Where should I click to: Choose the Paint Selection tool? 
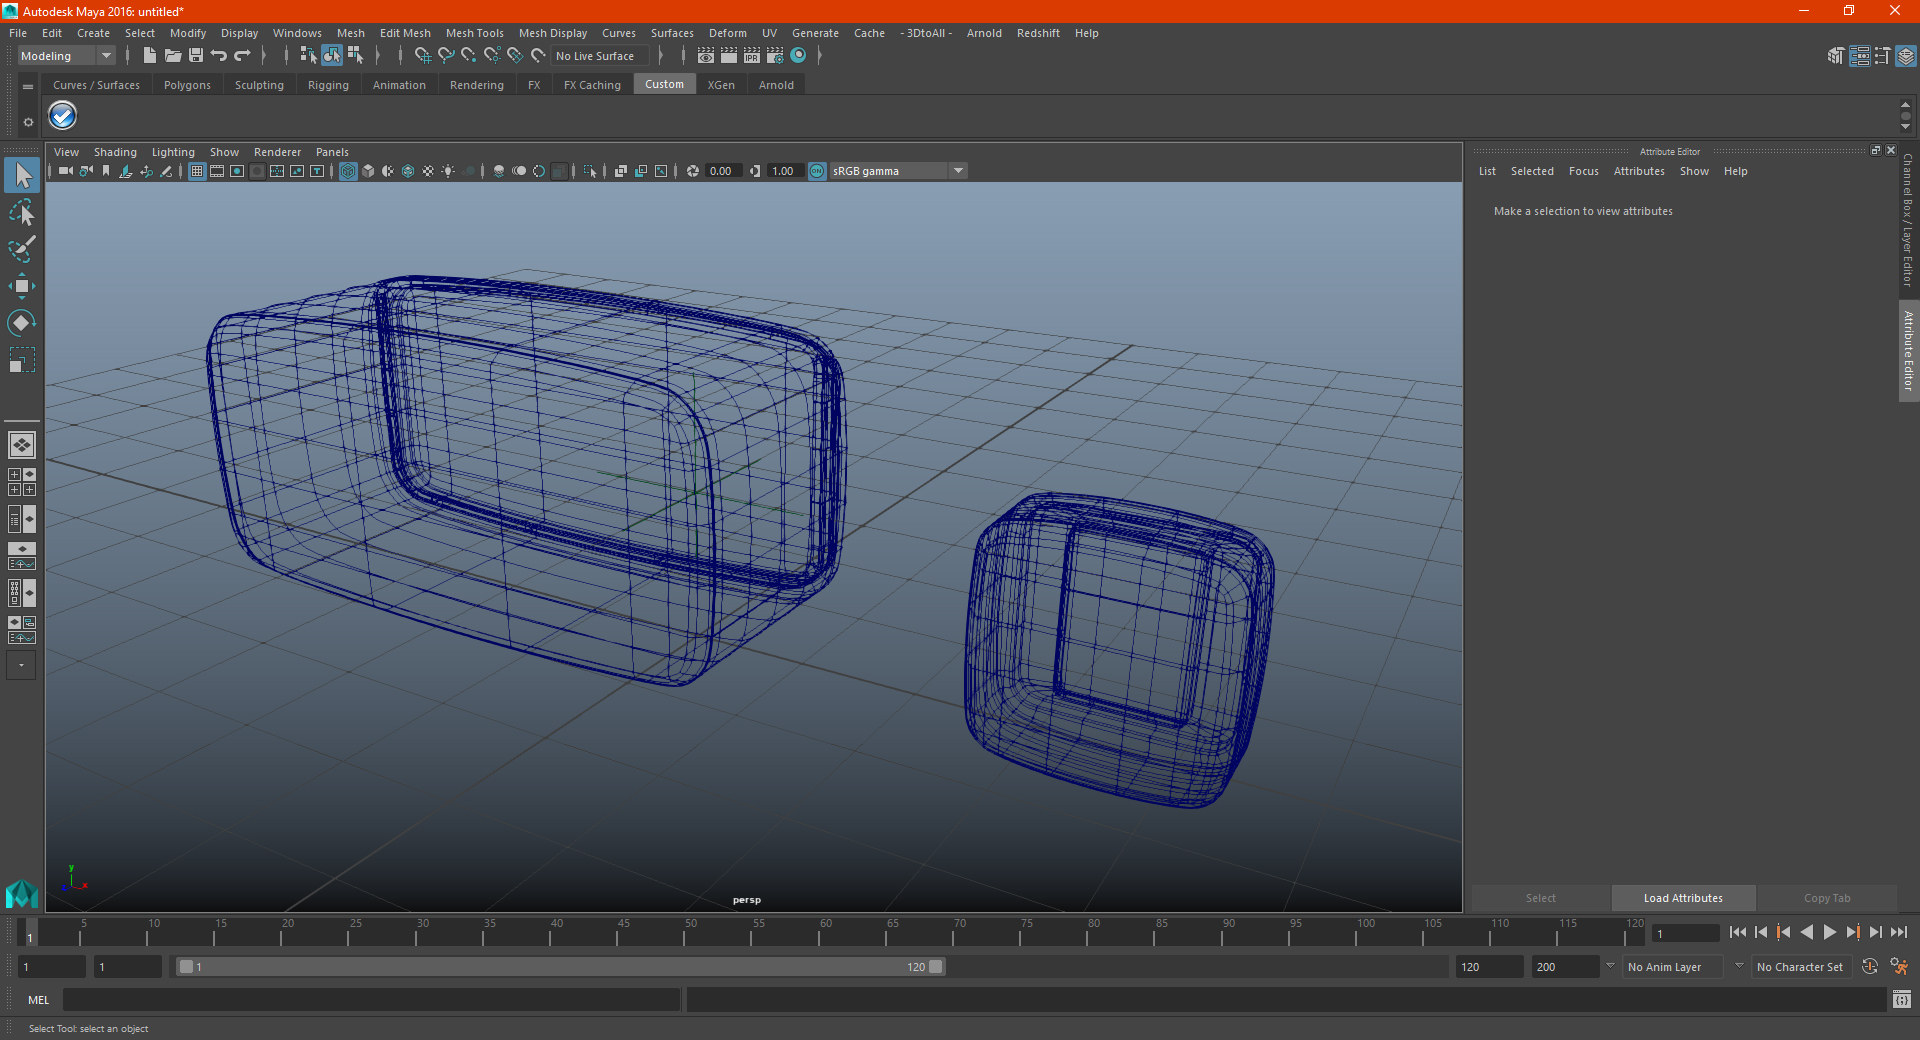[21, 249]
